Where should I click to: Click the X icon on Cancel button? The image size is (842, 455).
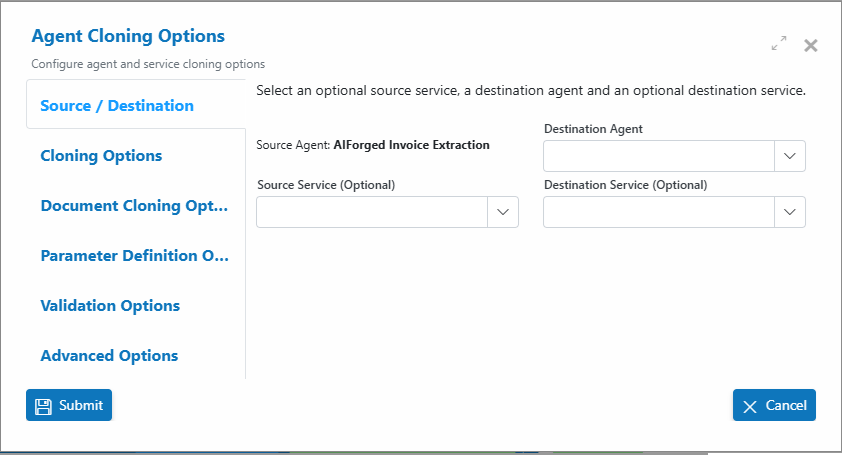point(750,407)
